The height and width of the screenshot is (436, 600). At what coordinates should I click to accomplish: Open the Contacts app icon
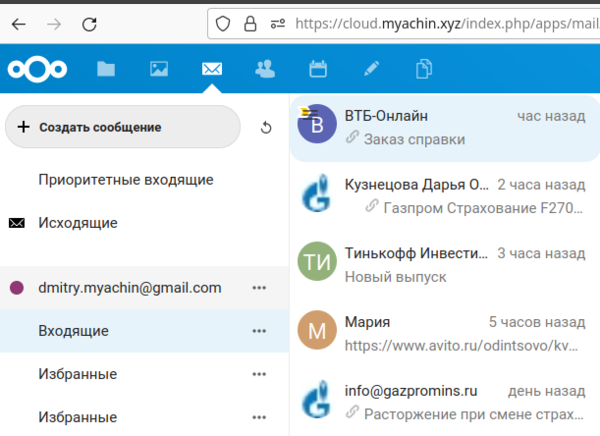(x=265, y=69)
